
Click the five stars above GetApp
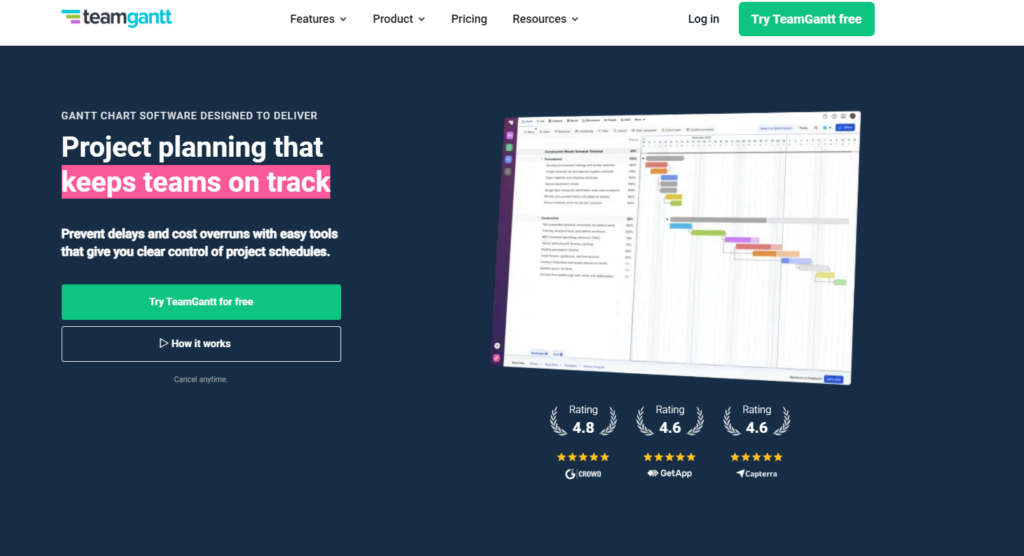(670, 457)
